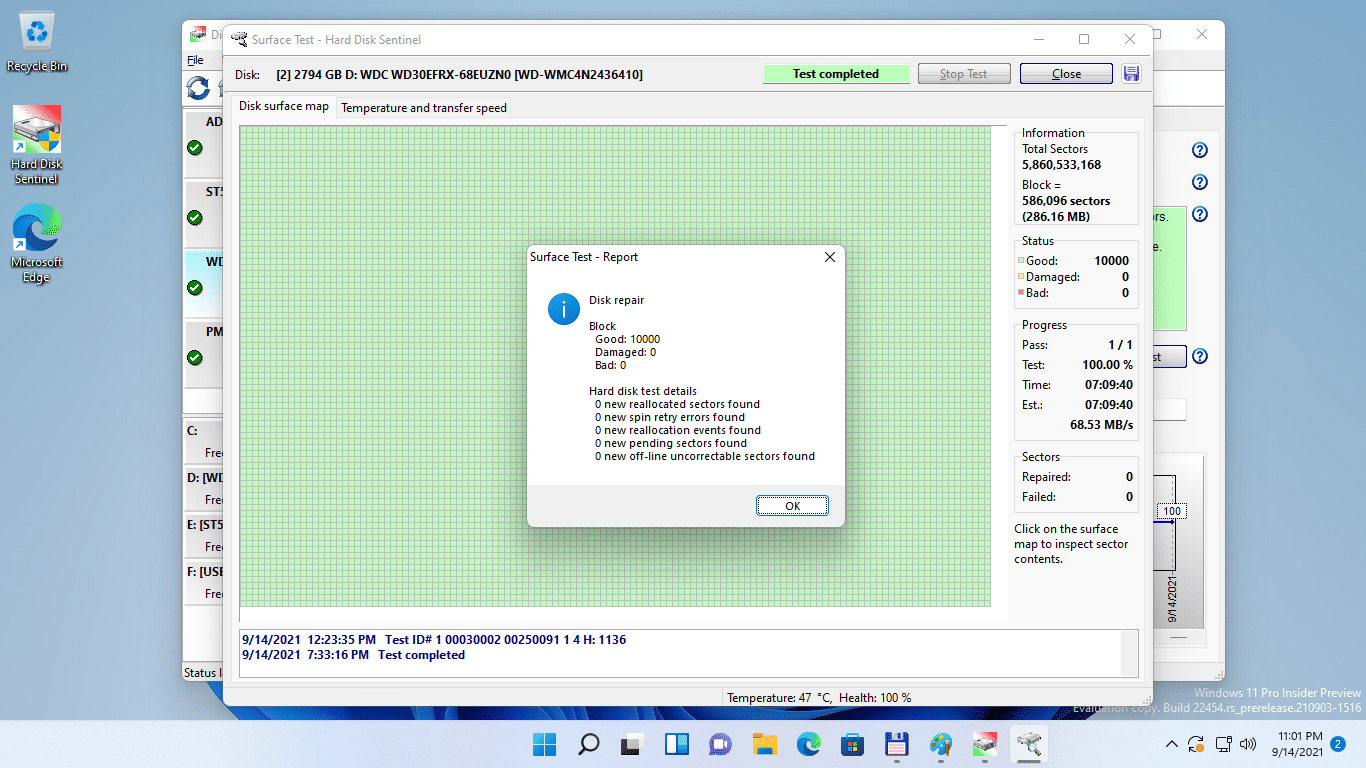The height and width of the screenshot is (768, 1366).
Task: Launch Microsoft Edge from the taskbar
Action: click(x=808, y=744)
